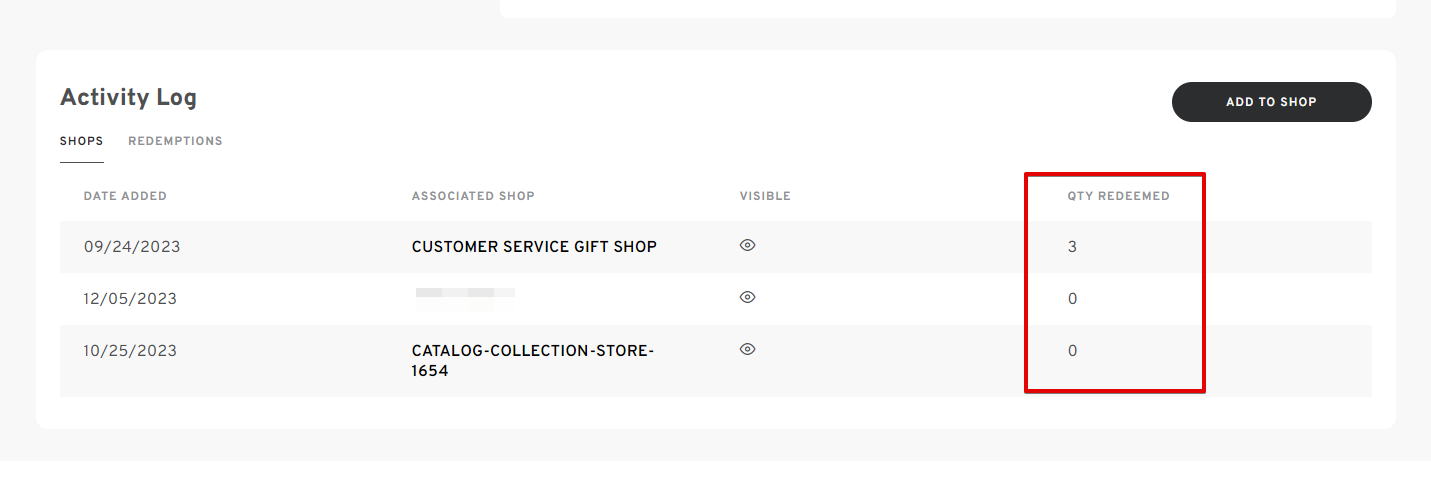Screen dimensions: 1431x479
Task: Select the 12/05/2023 date cell
Action: (130, 298)
